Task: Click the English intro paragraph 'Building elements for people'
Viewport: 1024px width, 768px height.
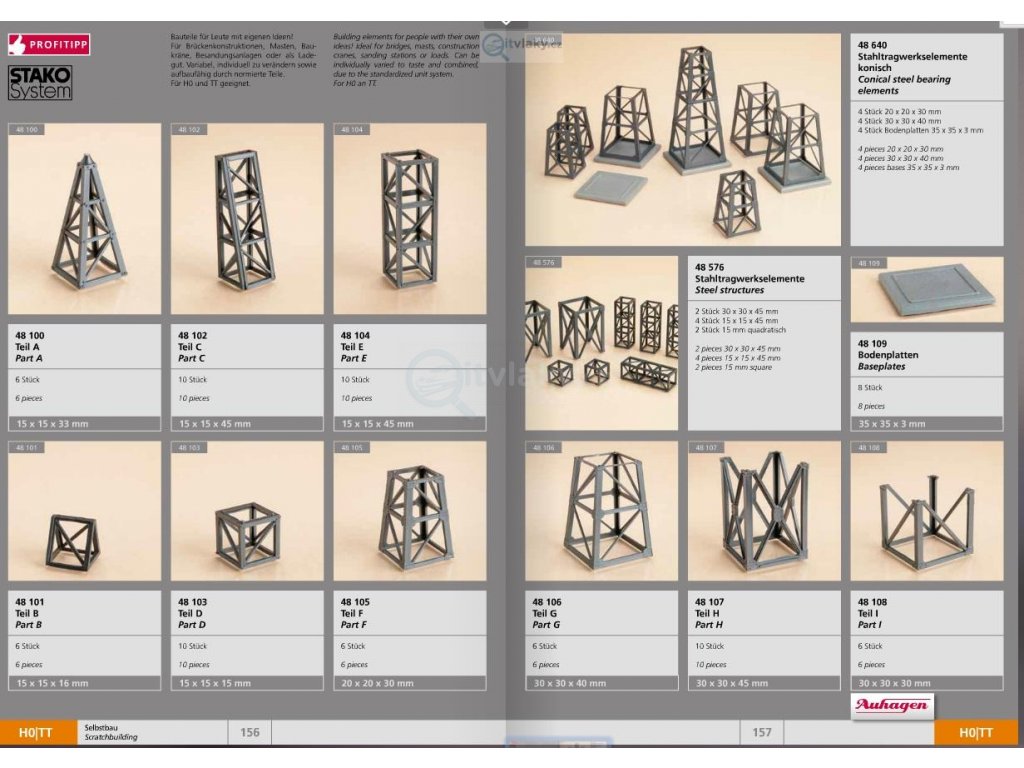Action: [406, 60]
